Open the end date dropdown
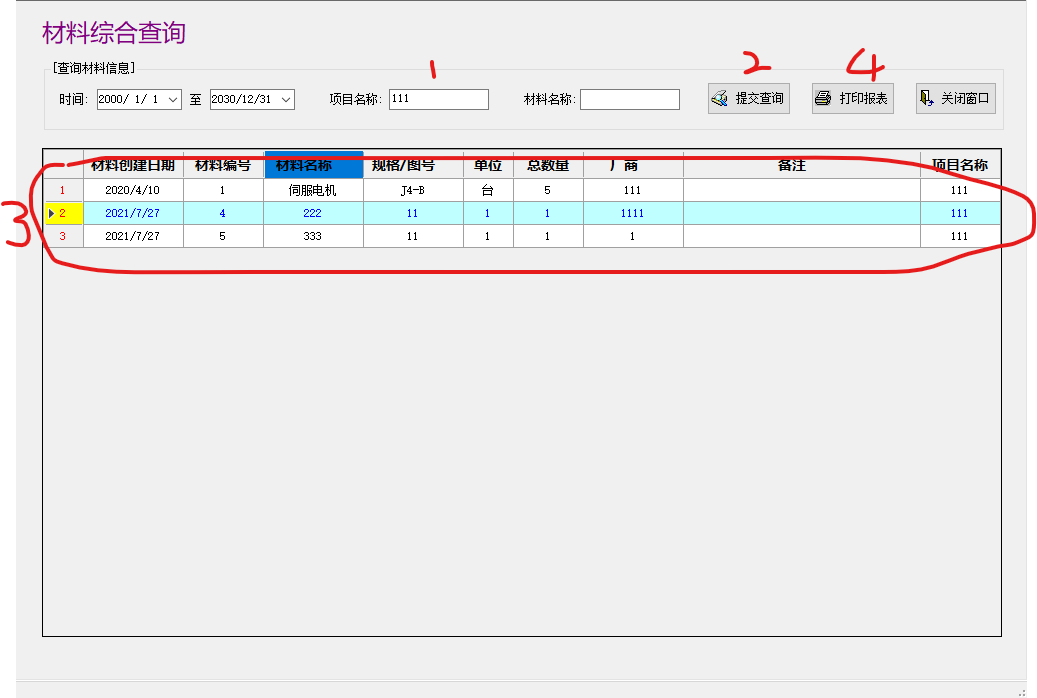The width and height of the screenshot is (1037, 698). (286, 99)
